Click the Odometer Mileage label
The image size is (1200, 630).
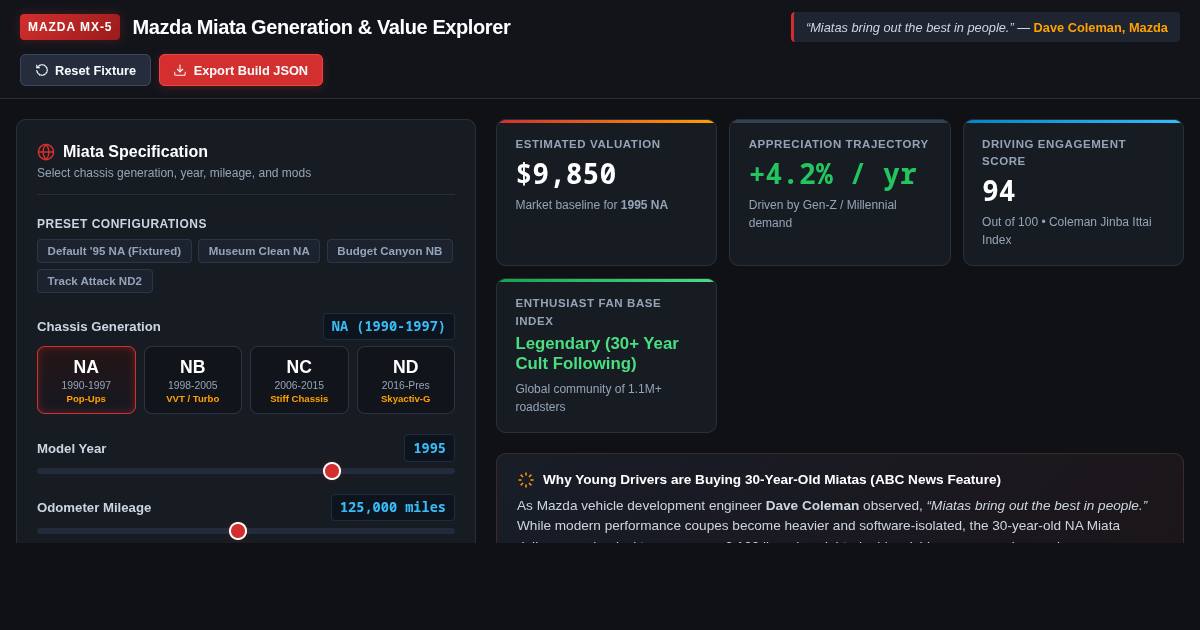click(x=94, y=508)
